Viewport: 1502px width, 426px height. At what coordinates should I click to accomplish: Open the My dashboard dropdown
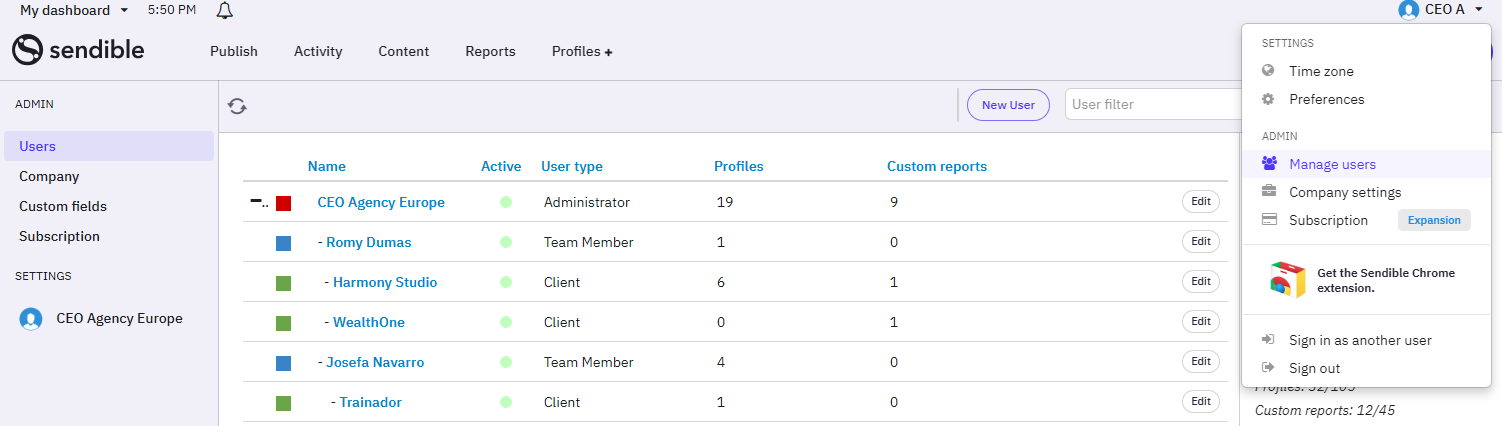74,10
